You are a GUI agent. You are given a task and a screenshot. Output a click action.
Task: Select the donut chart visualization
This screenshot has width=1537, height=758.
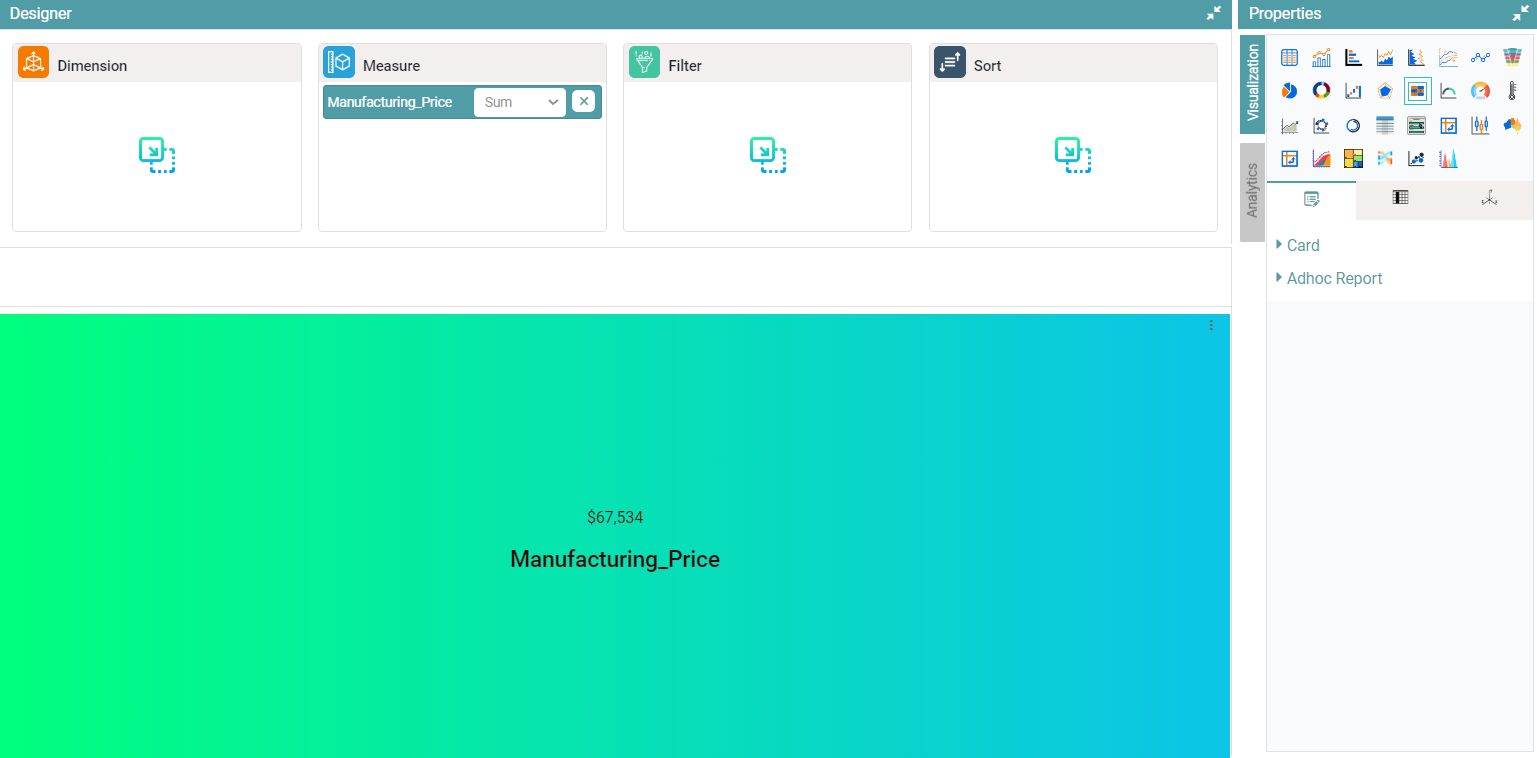tap(1321, 91)
